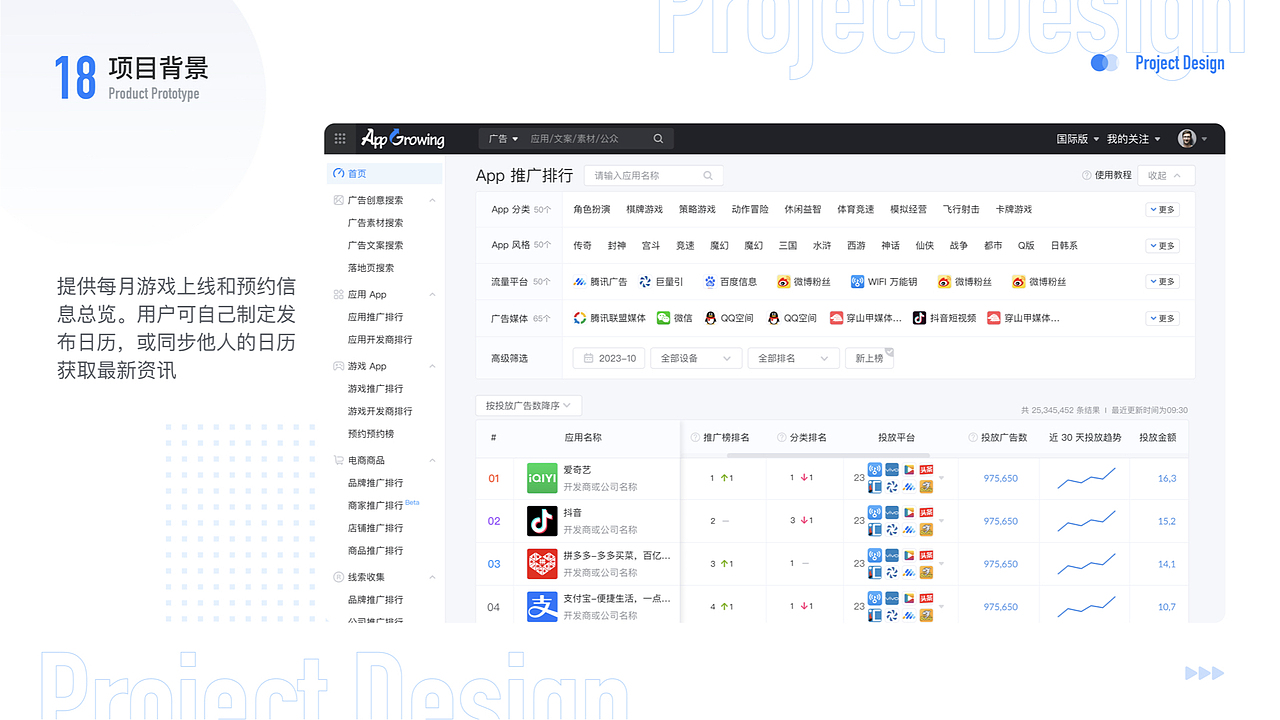1280x720 pixels.
Task: Open the 全部排名 dropdown
Action: point(793,358)
